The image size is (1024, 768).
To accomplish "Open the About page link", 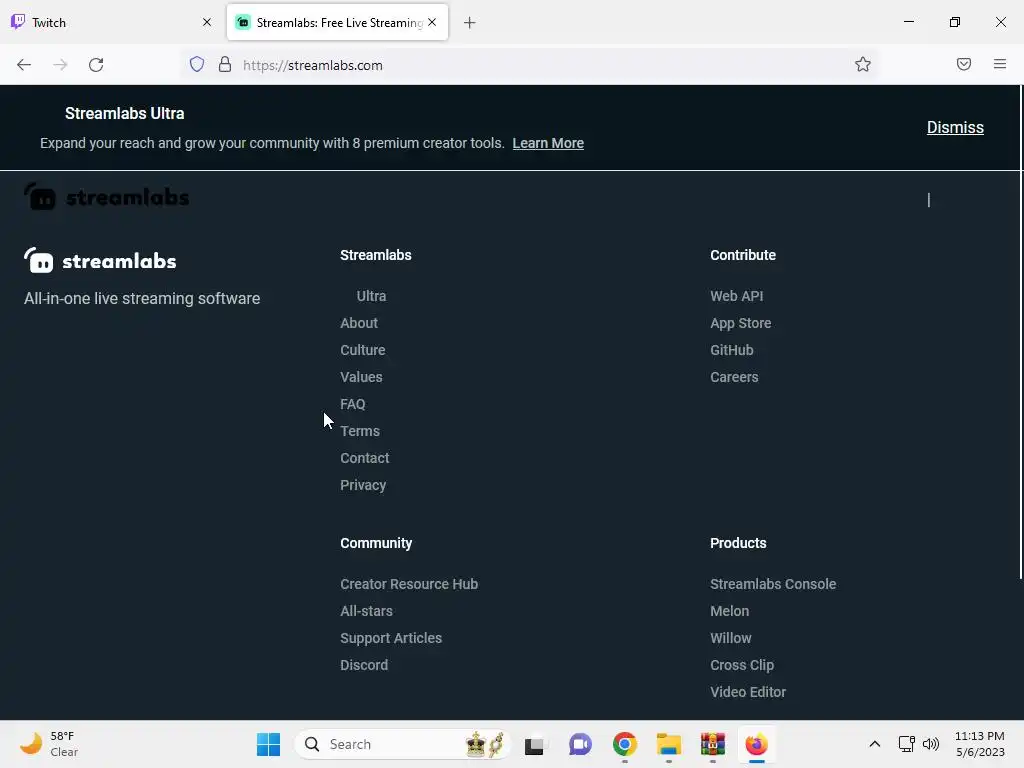I will pyautogui.click(x=359, y=323).
